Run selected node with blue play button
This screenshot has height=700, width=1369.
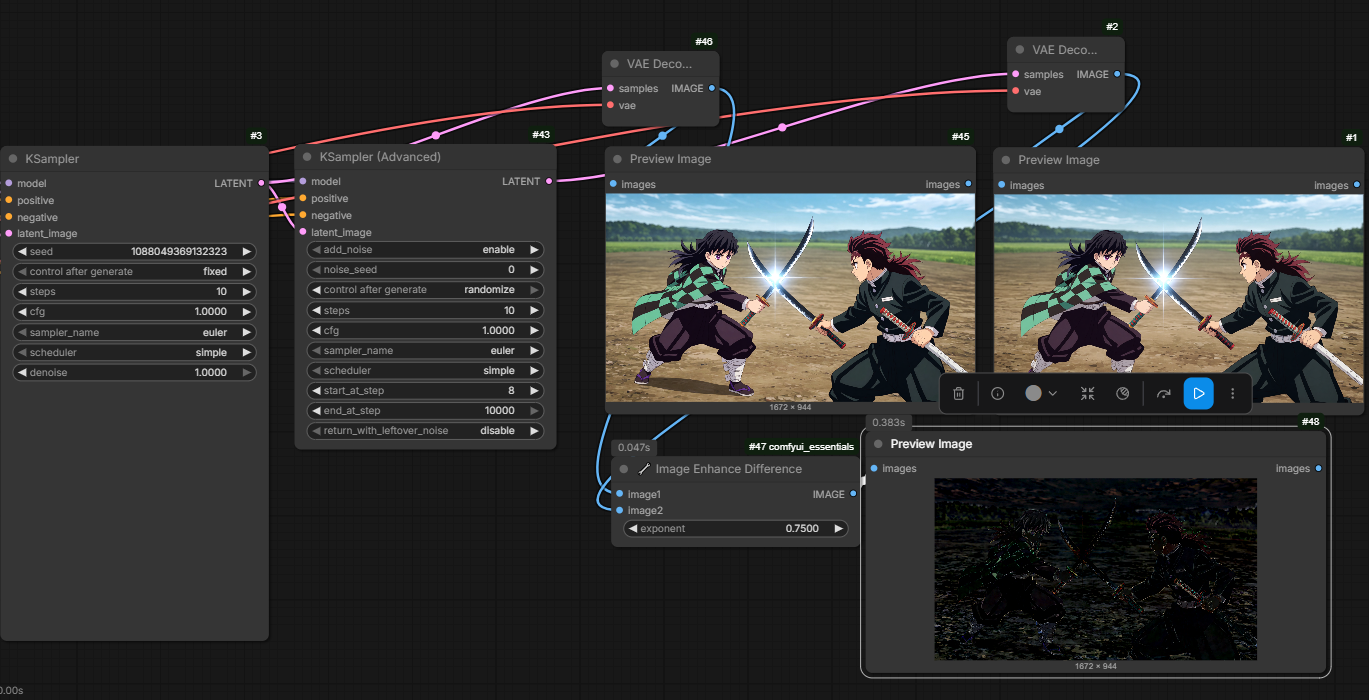1198,394
